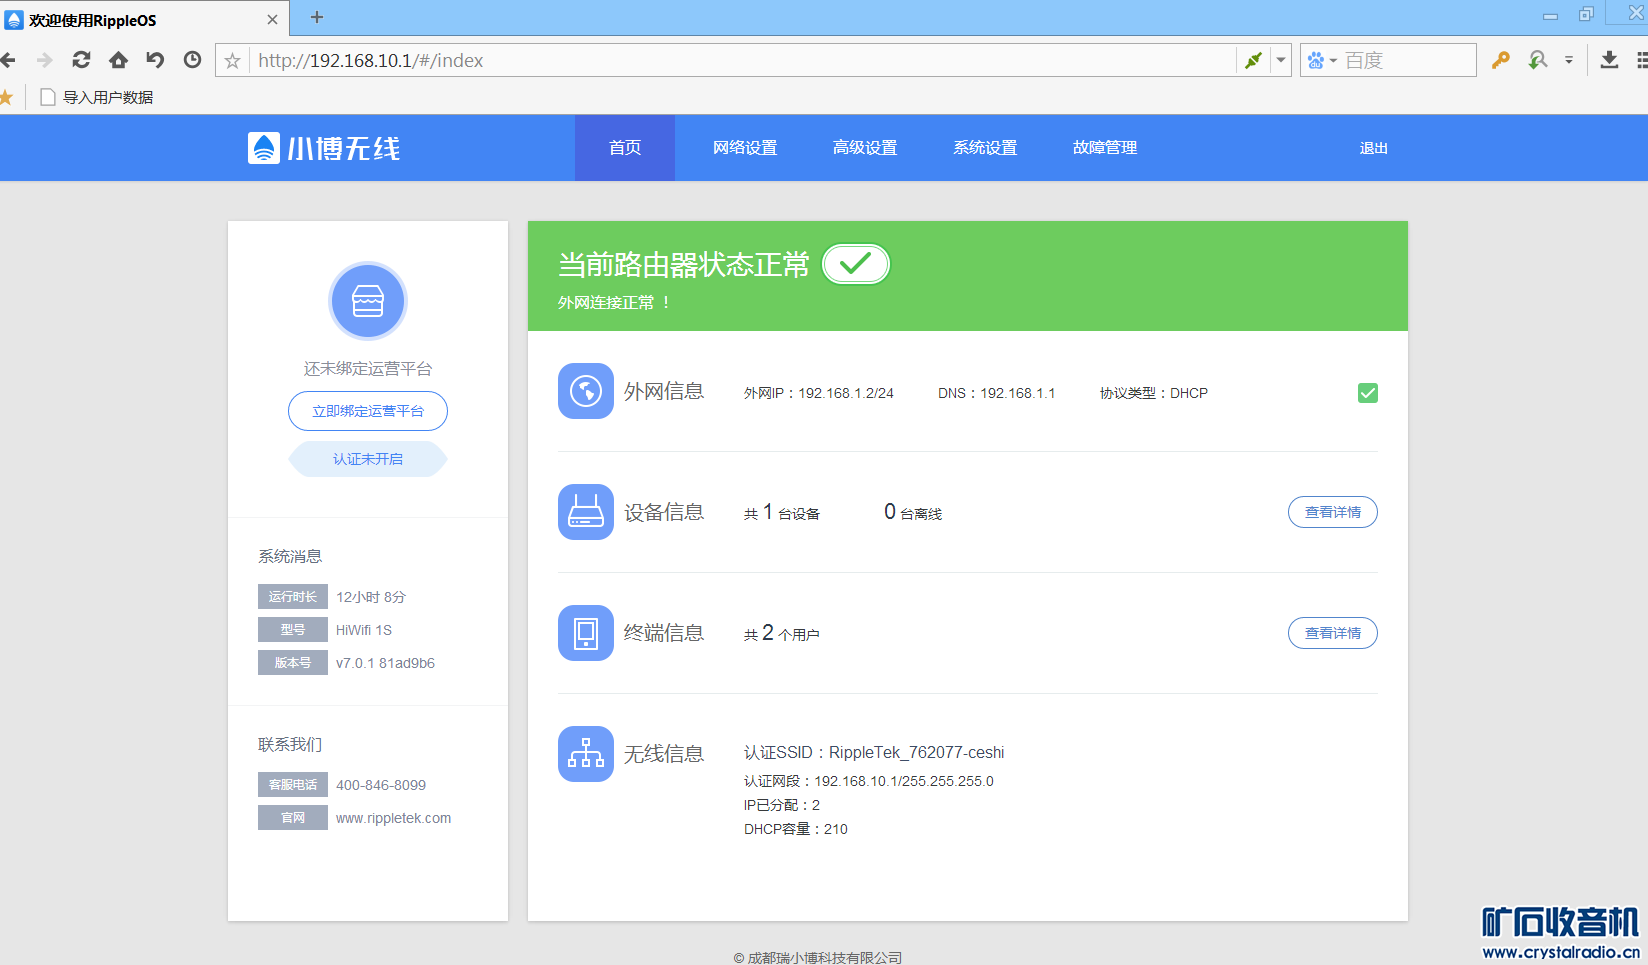Click the 外网信息 globe icon
The image size is (1648, 965).
pos(586,391)
